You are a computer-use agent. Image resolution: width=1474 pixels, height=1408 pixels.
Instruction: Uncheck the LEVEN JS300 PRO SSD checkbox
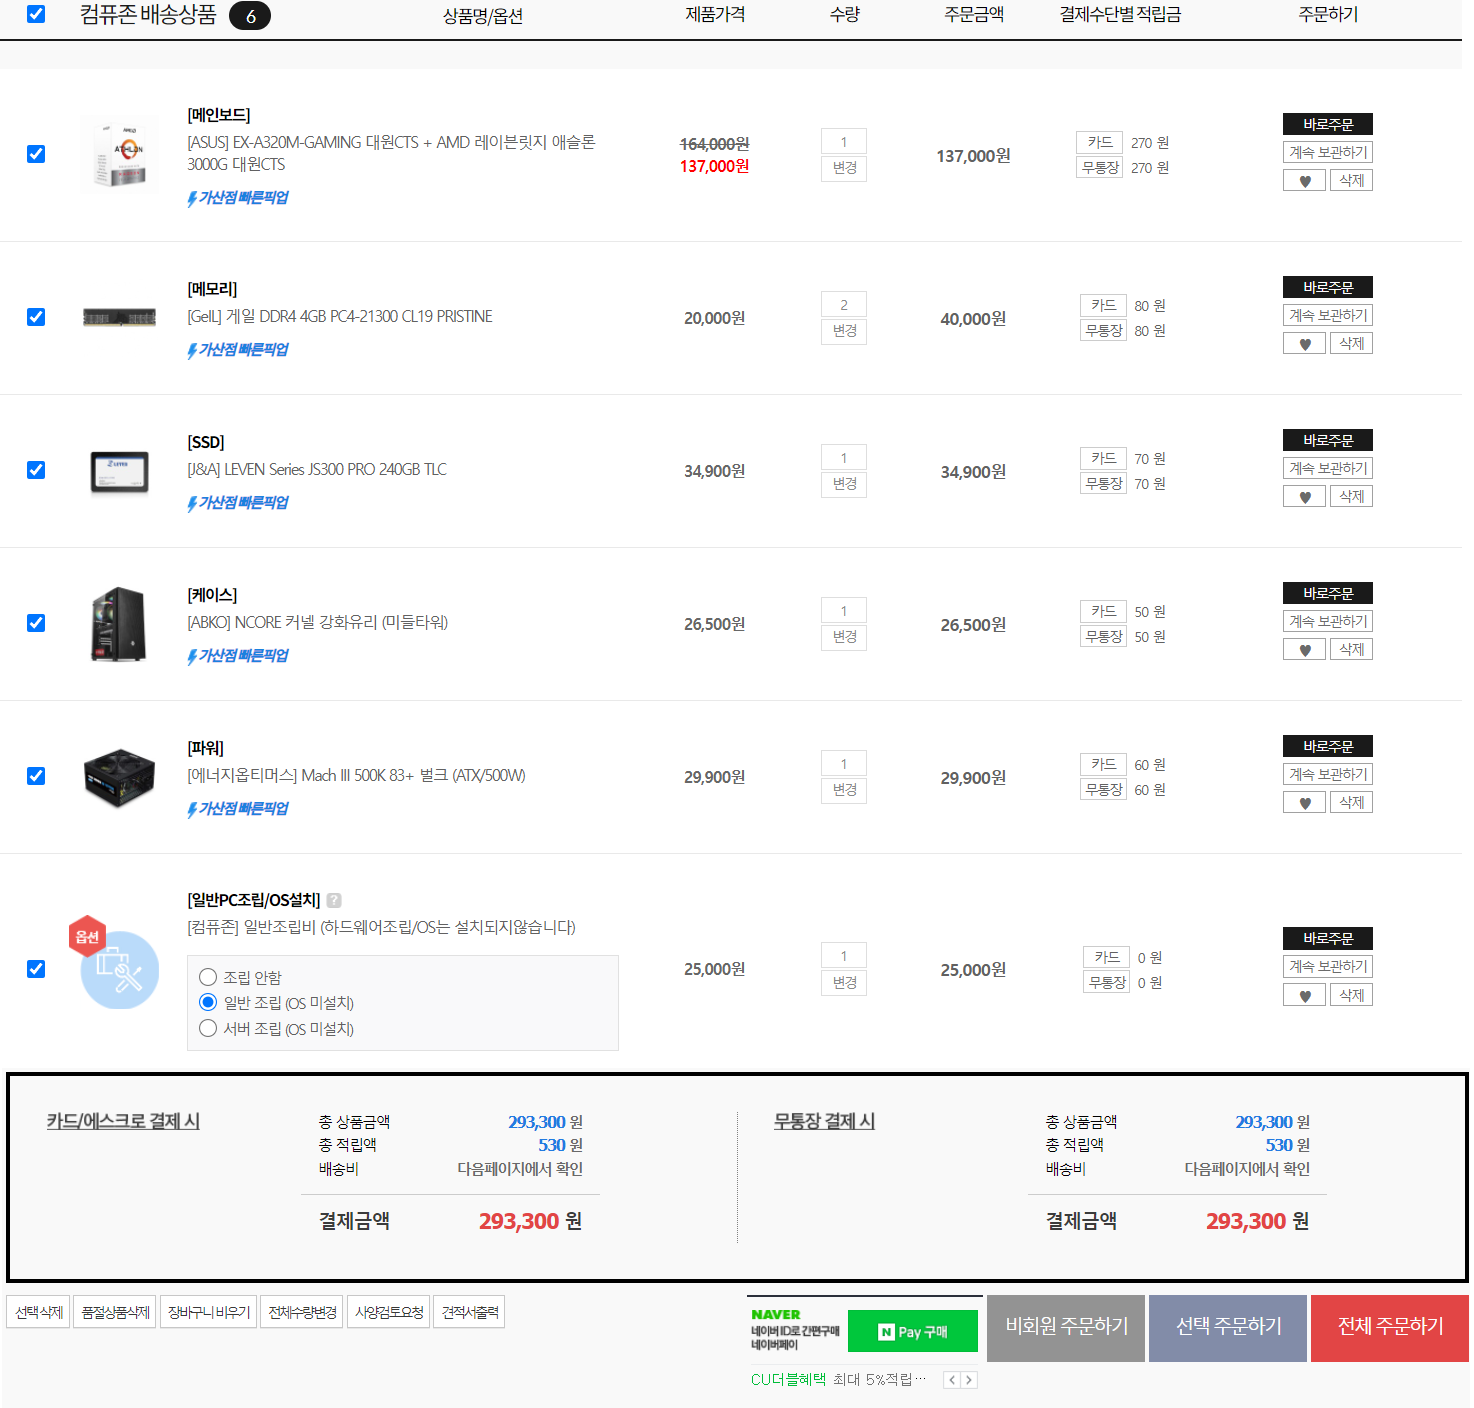click(x=36, y=470)
